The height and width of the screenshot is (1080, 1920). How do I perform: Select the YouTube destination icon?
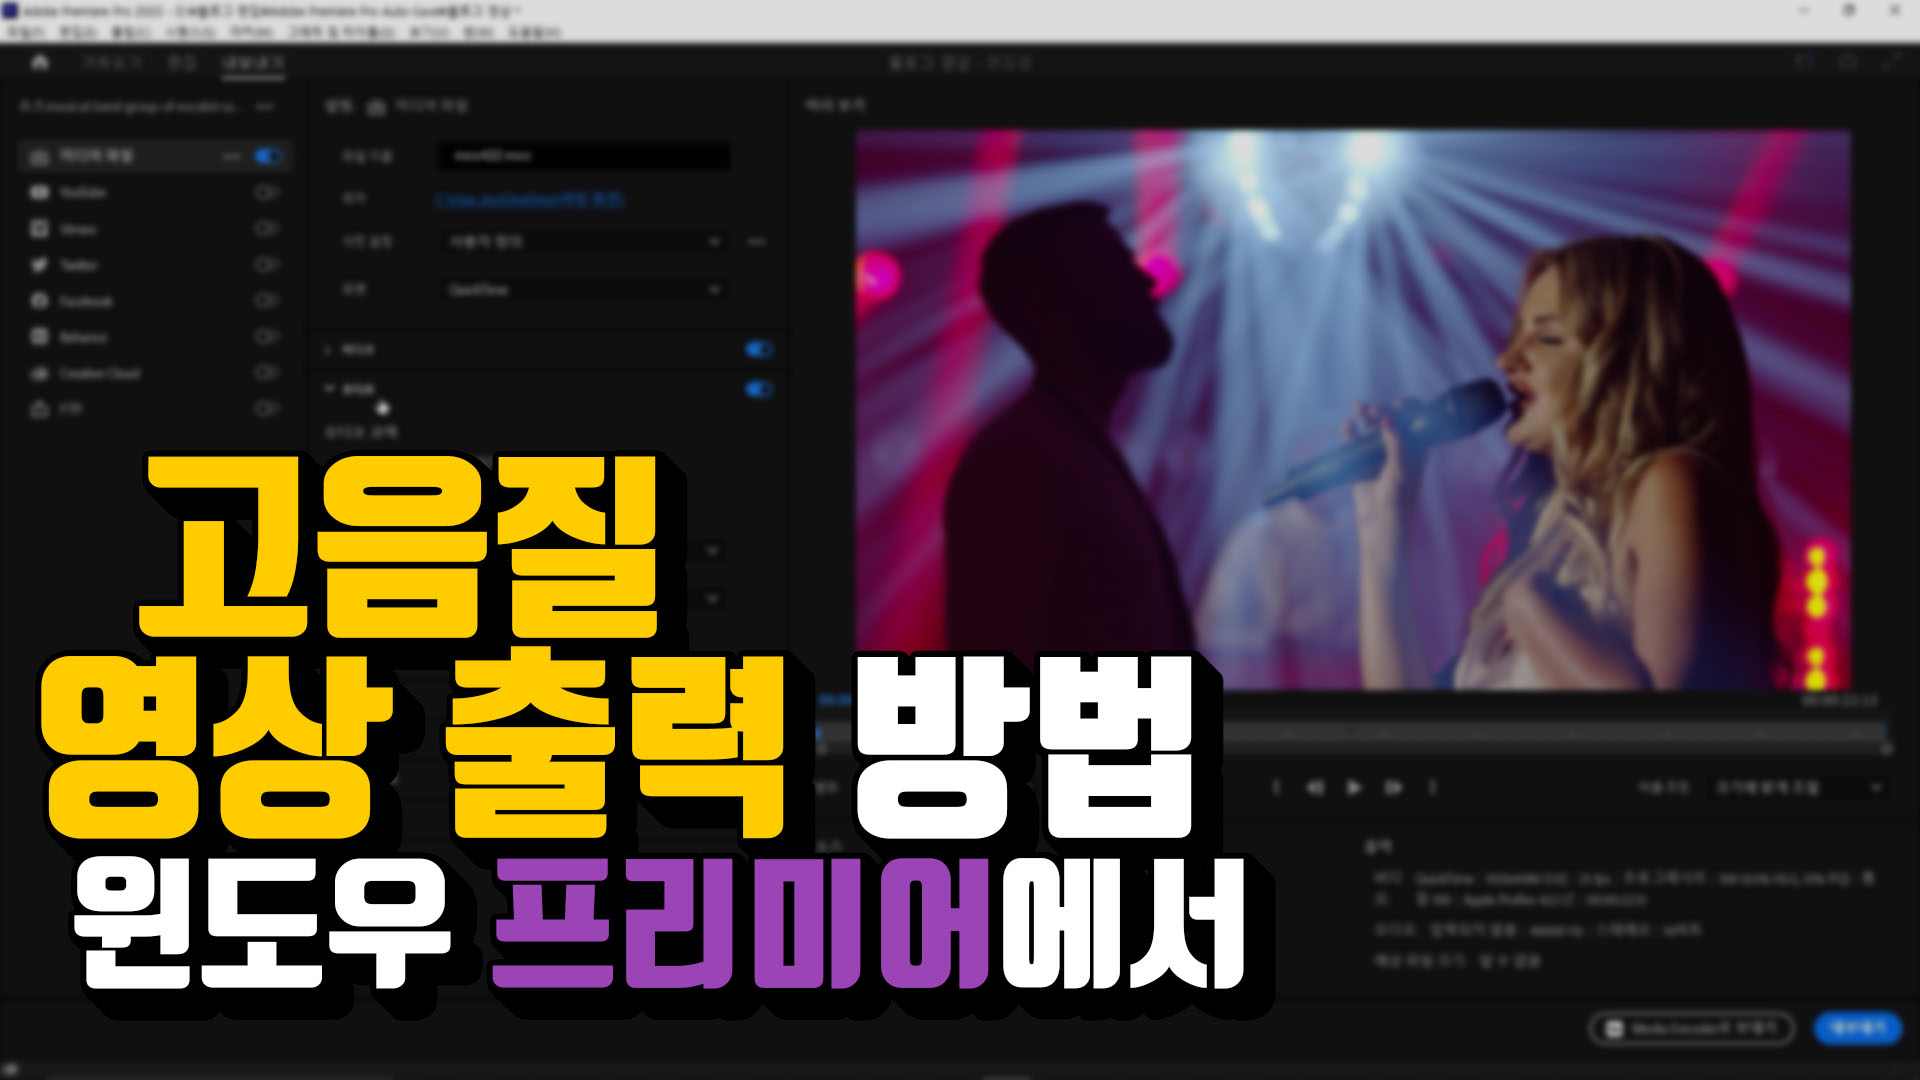point(39,192)
